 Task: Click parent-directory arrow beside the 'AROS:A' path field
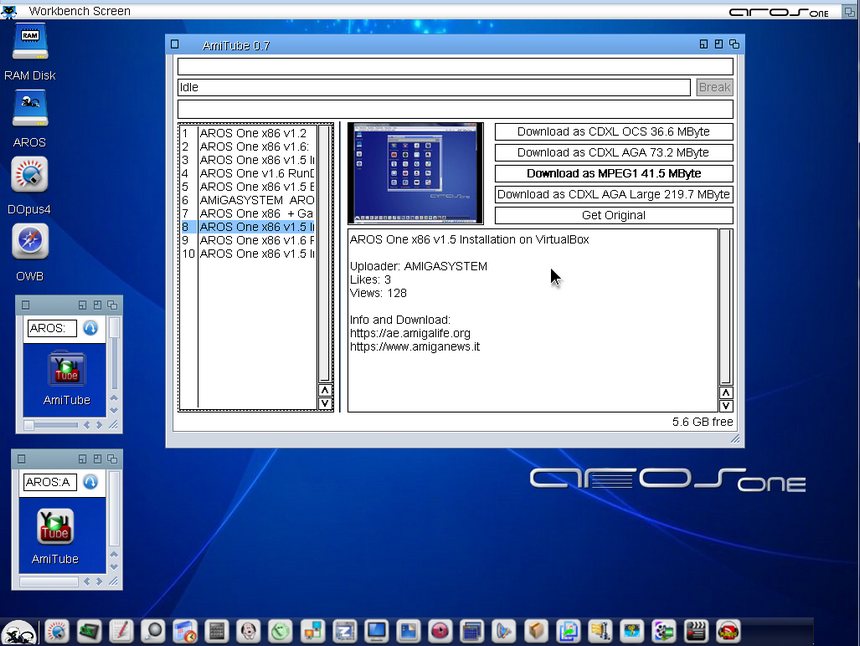pyautogui.click(x=91, y=482)
